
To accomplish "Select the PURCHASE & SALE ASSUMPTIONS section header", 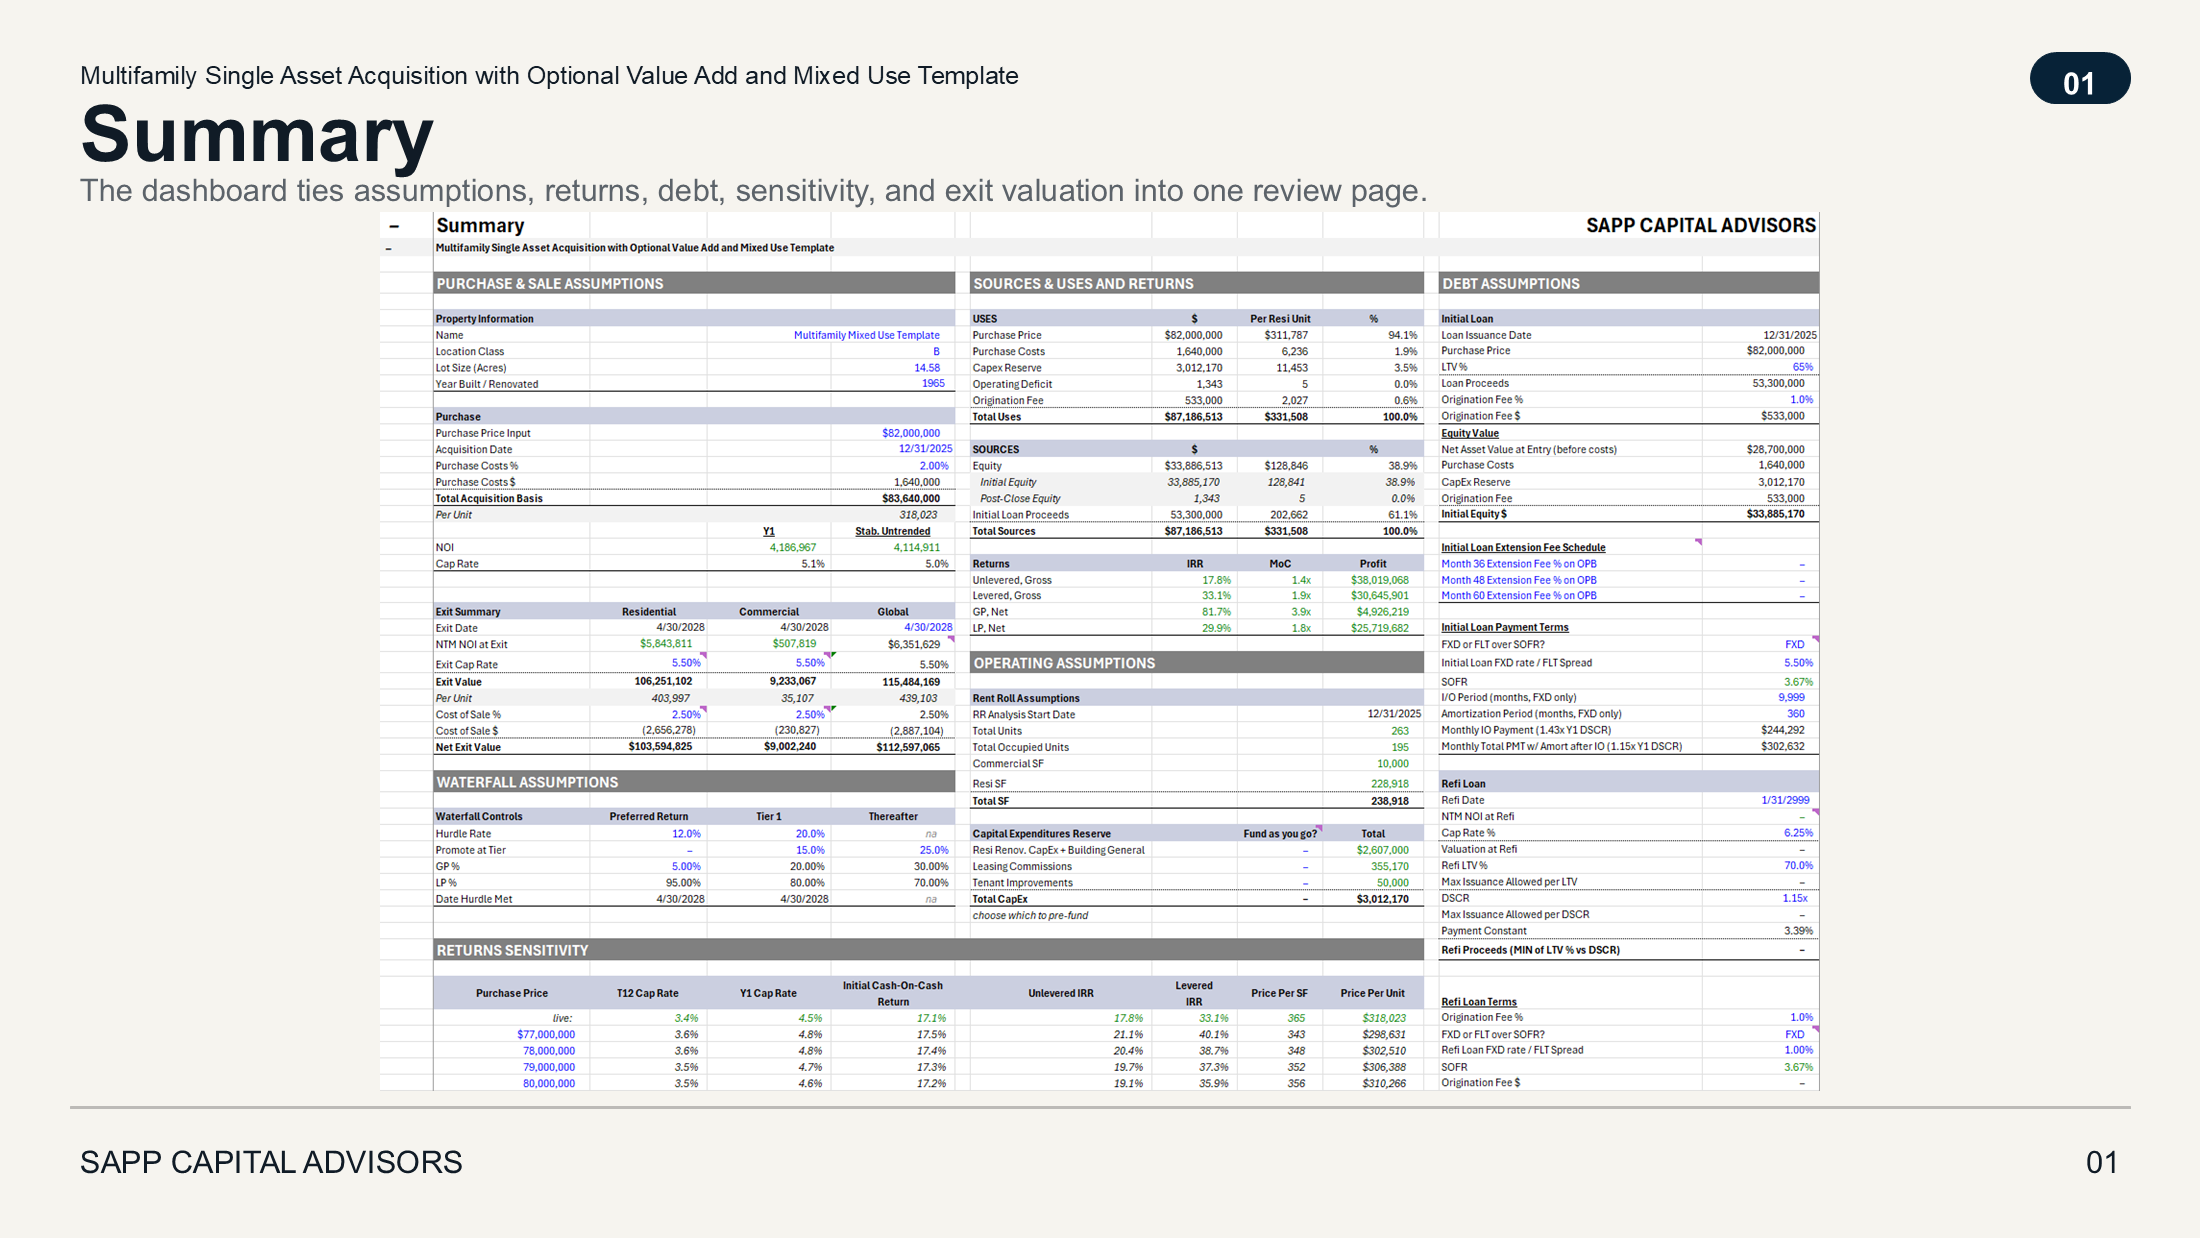I will click(x=694, y=284).
